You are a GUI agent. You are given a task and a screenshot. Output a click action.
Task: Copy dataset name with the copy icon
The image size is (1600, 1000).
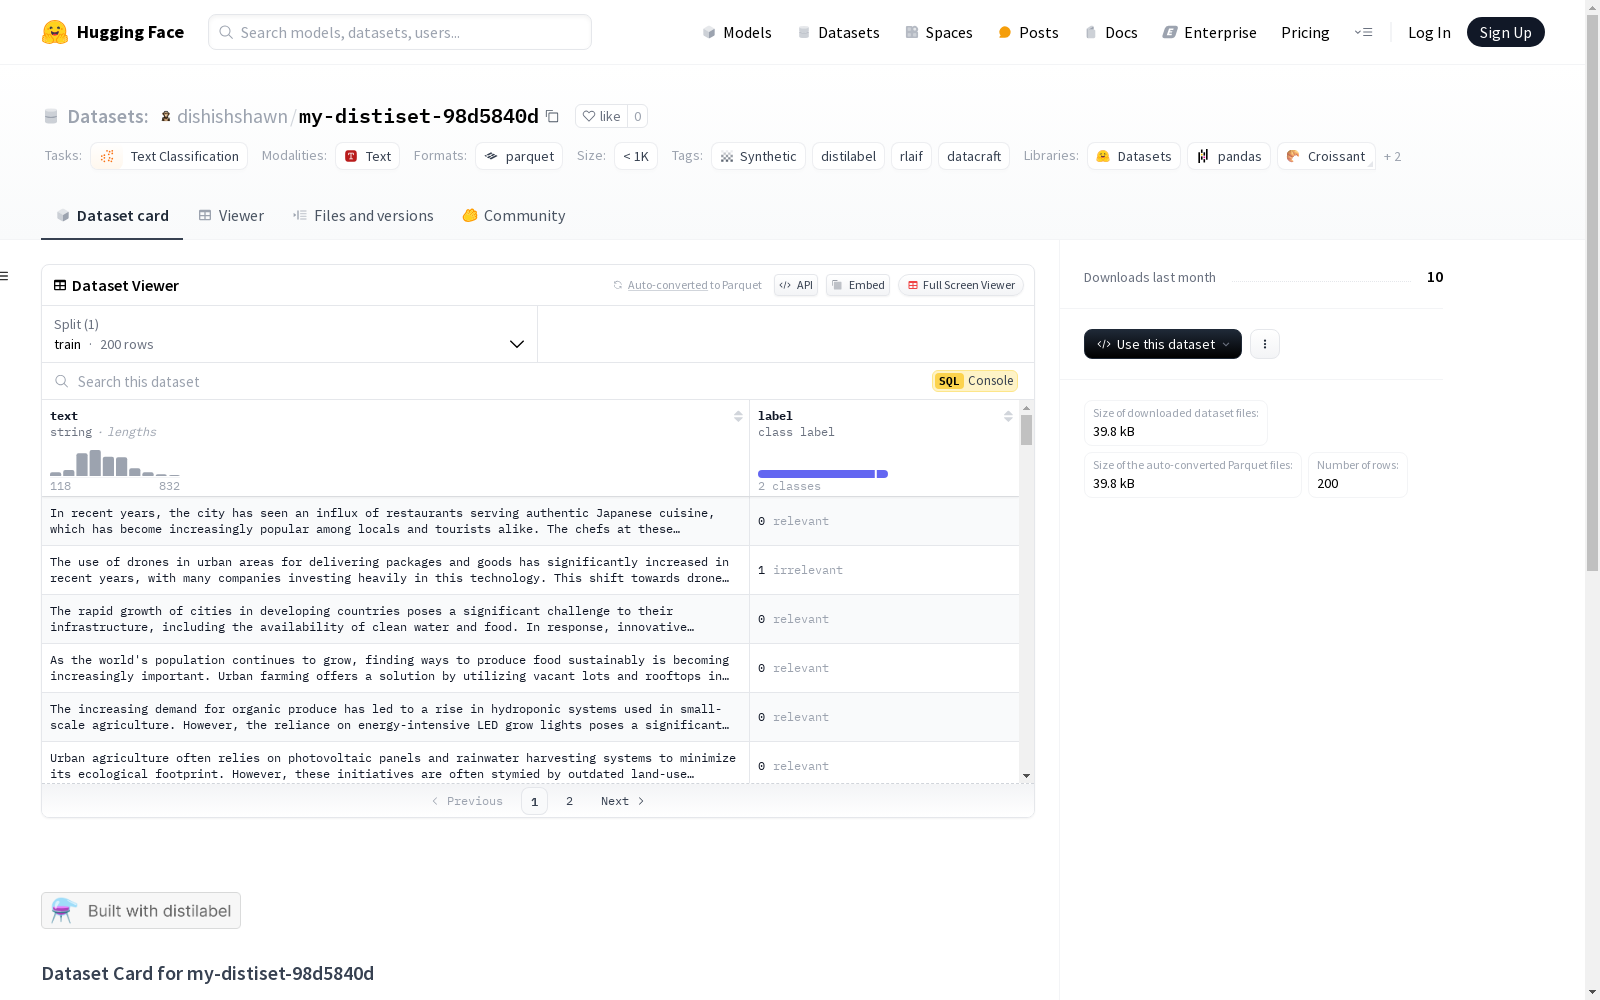pos(552,116)
